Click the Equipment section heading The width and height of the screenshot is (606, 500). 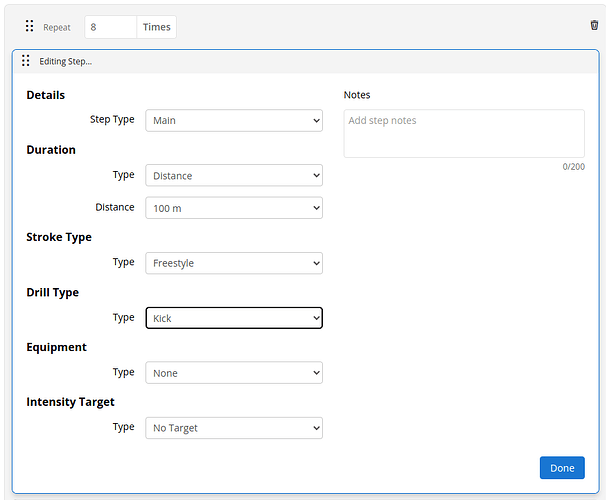click(x=56, y=347)
